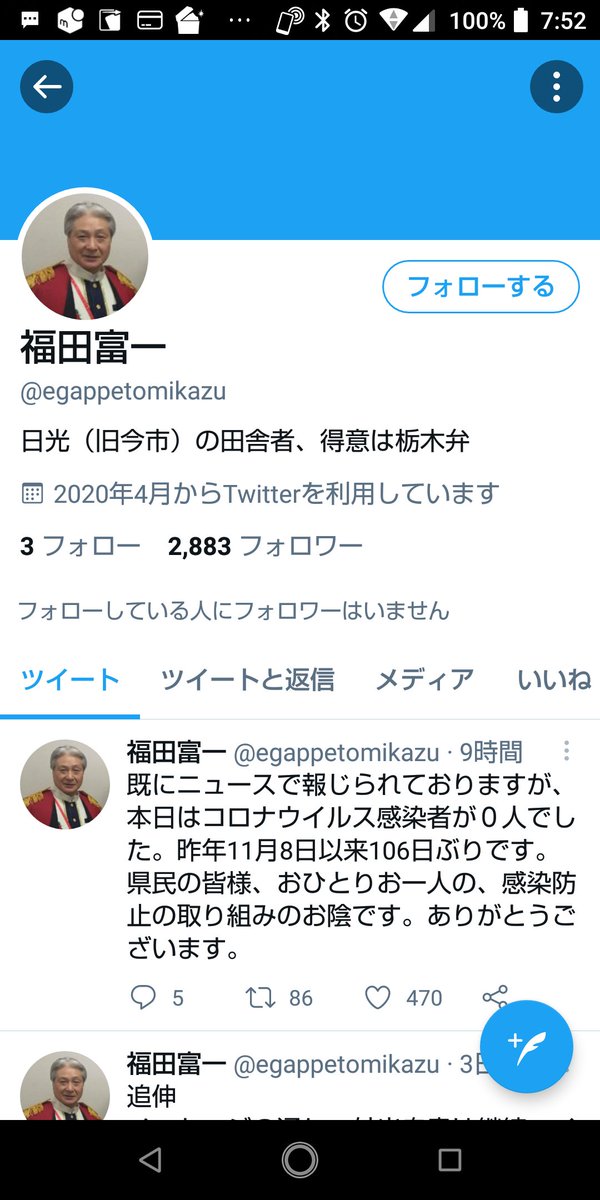This screenshot has height=1200, width=600.
Task: Tap the Android home circle button
Action: pos(300,1160)
